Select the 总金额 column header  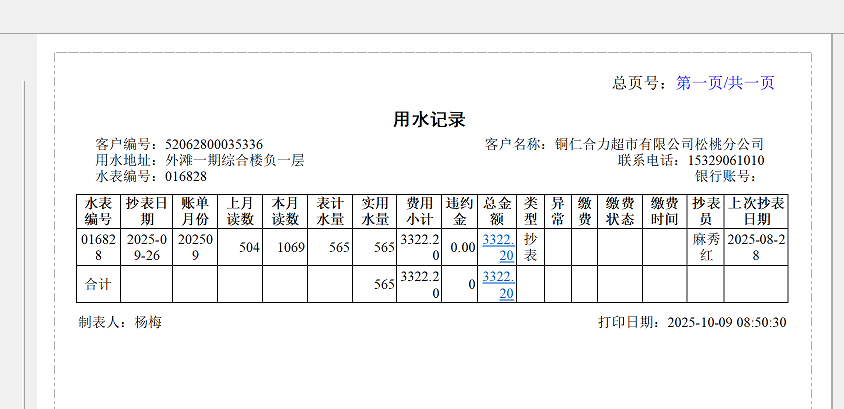498,211
